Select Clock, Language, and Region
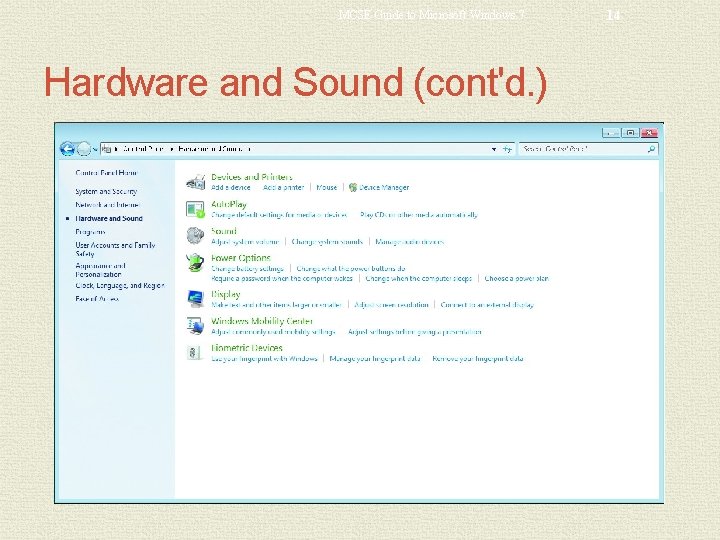 (120, 286)
